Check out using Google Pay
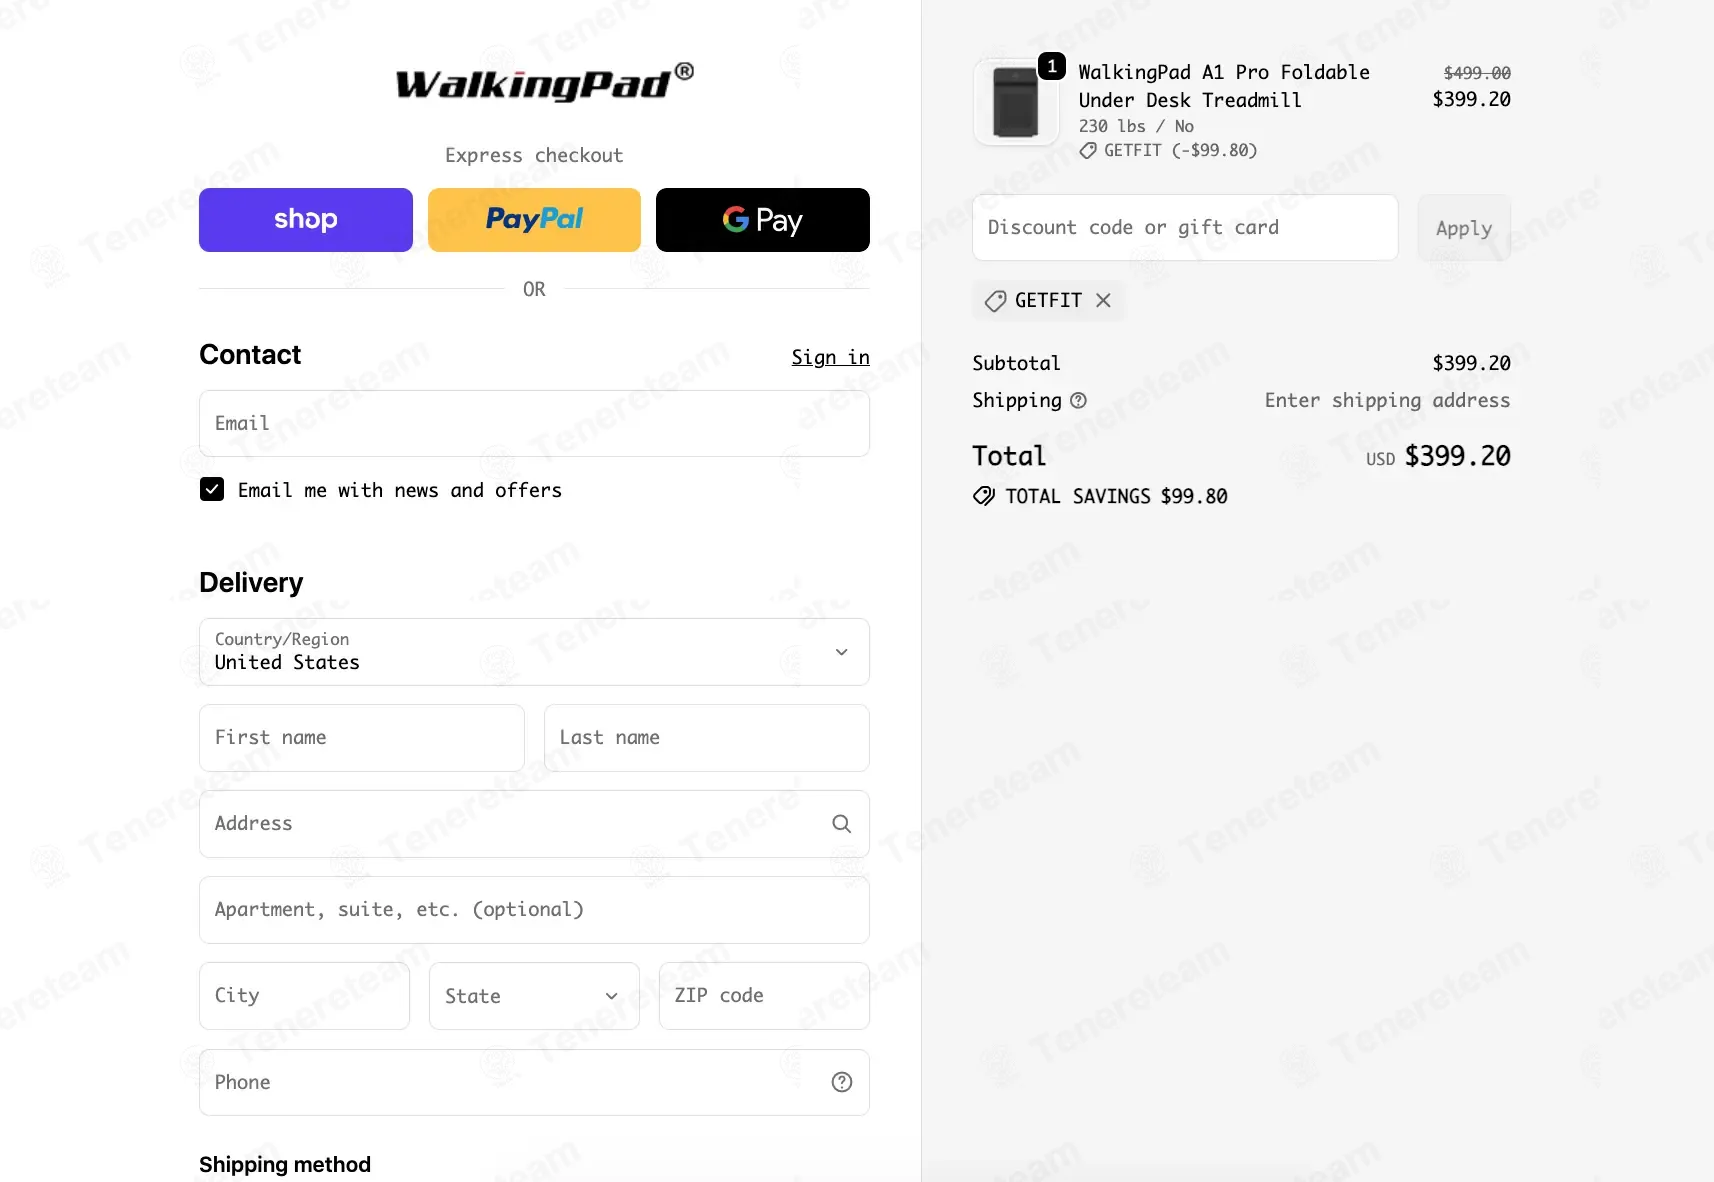The height and width of the screenshot is (1182, 1714). (x=762, y=220)
